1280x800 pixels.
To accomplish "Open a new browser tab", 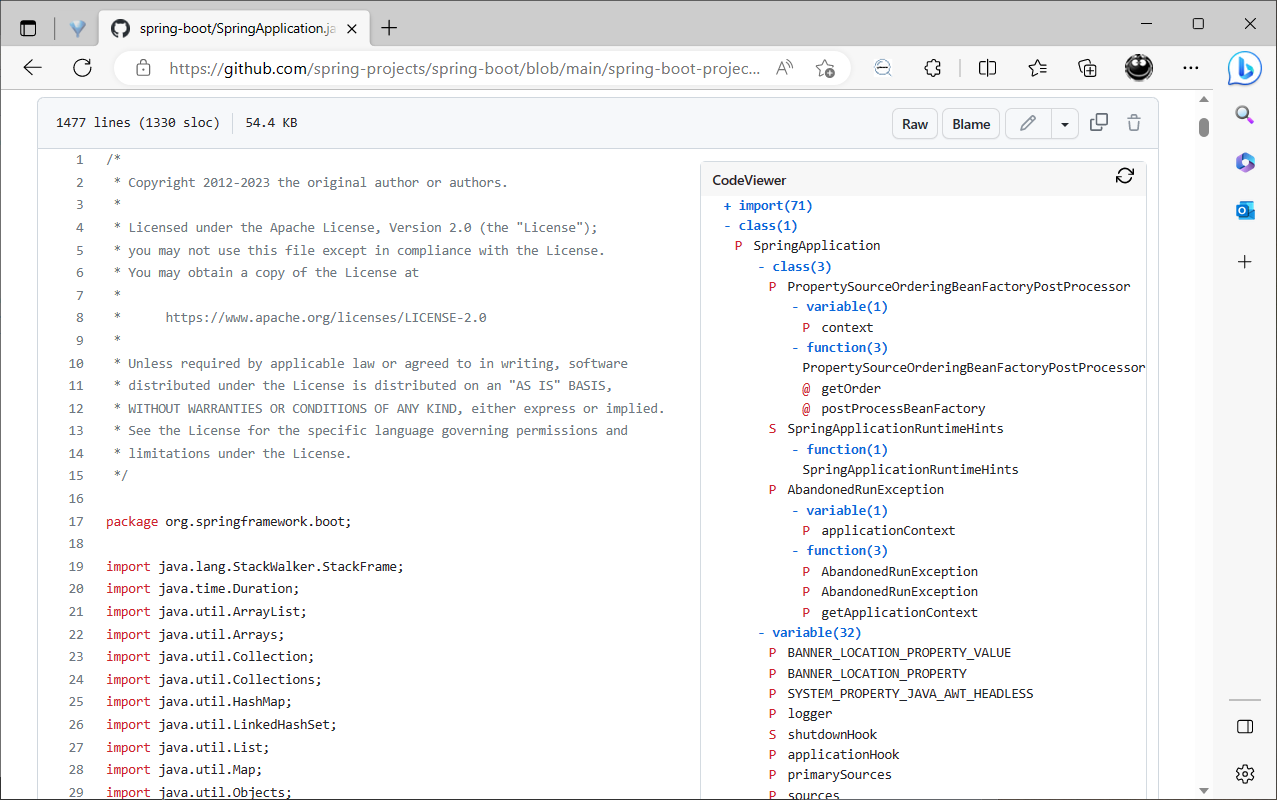I will tap(389, 28).
